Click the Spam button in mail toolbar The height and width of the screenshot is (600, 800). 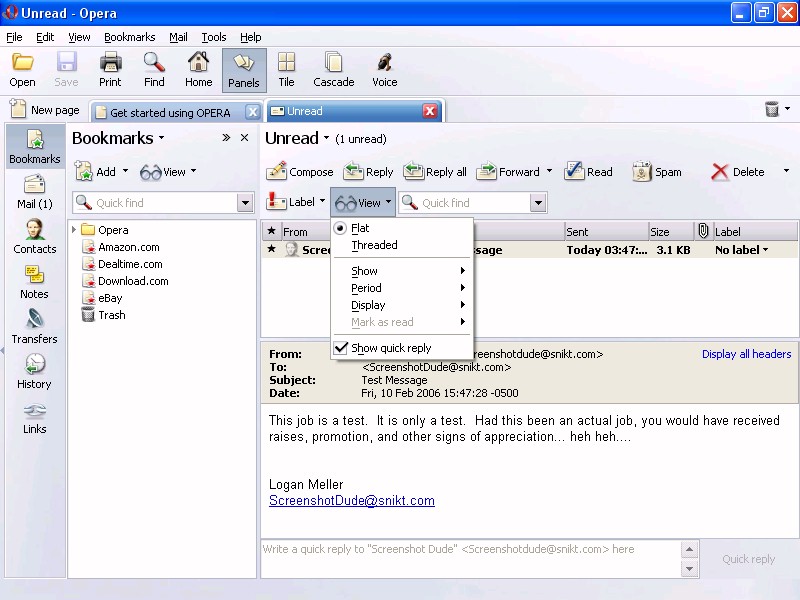click(x=657, y=172)
